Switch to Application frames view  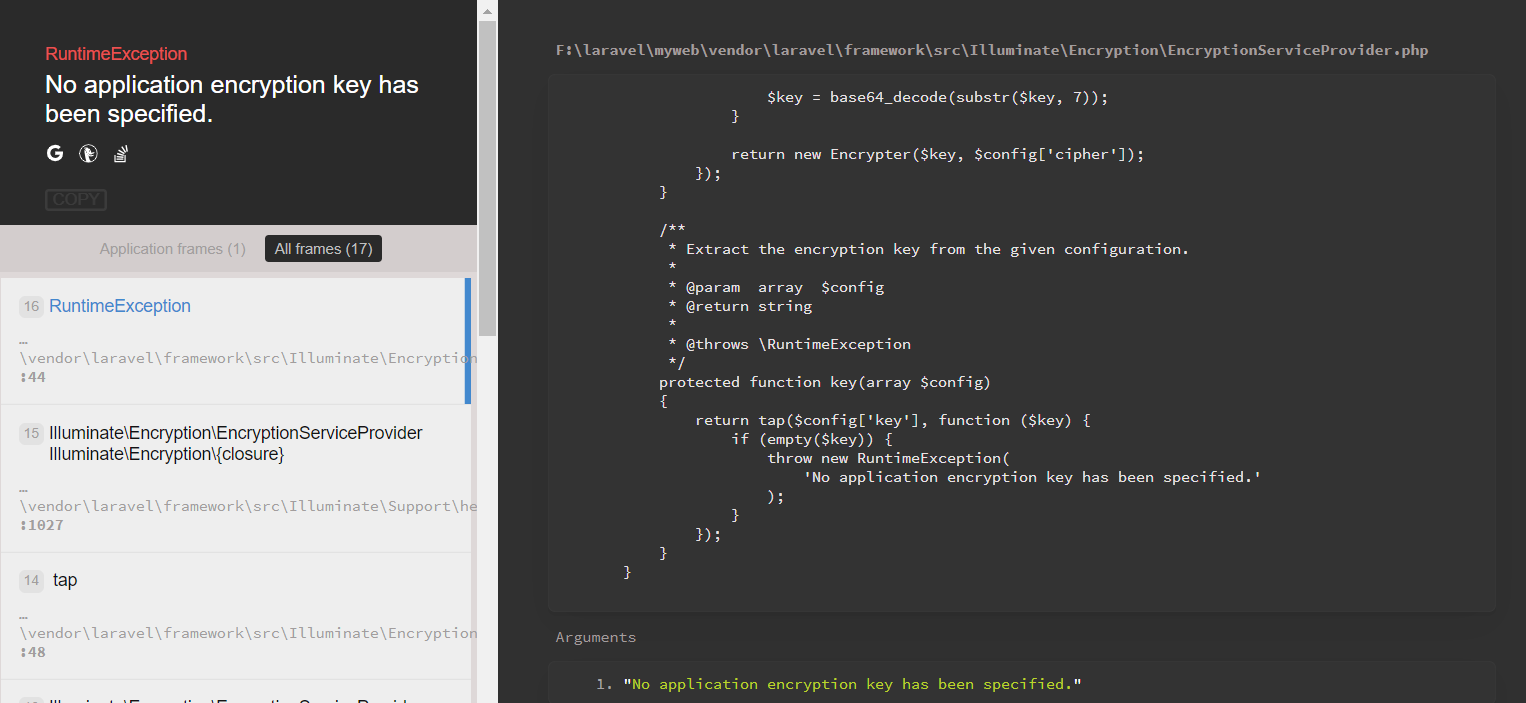[x=172, y=248]
